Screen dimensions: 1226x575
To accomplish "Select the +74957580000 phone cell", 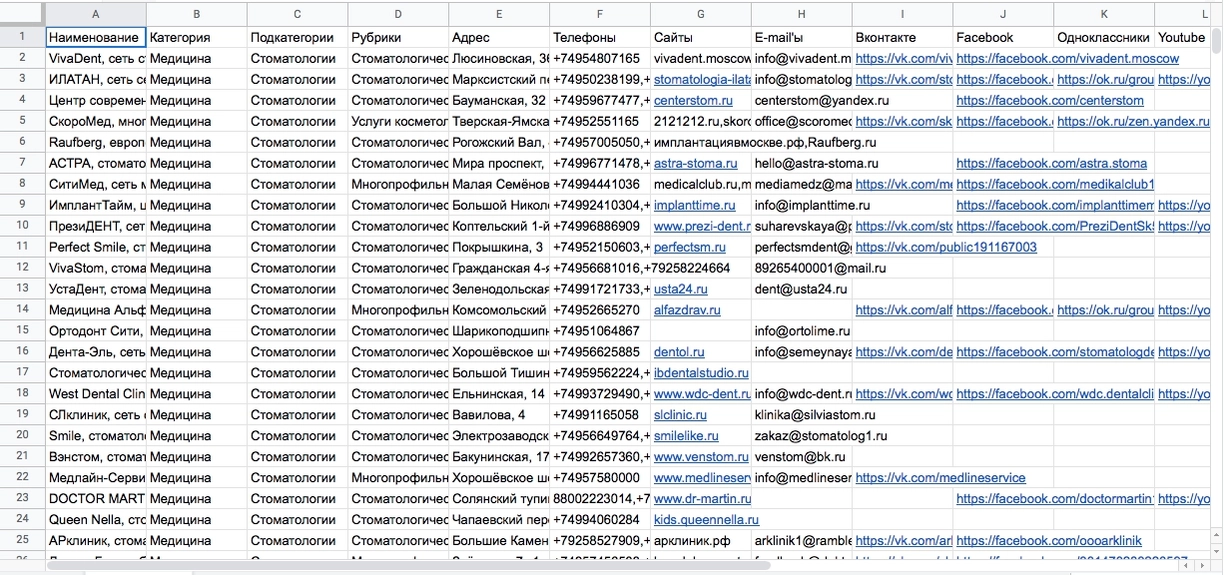I will click(x=600, y=478).
